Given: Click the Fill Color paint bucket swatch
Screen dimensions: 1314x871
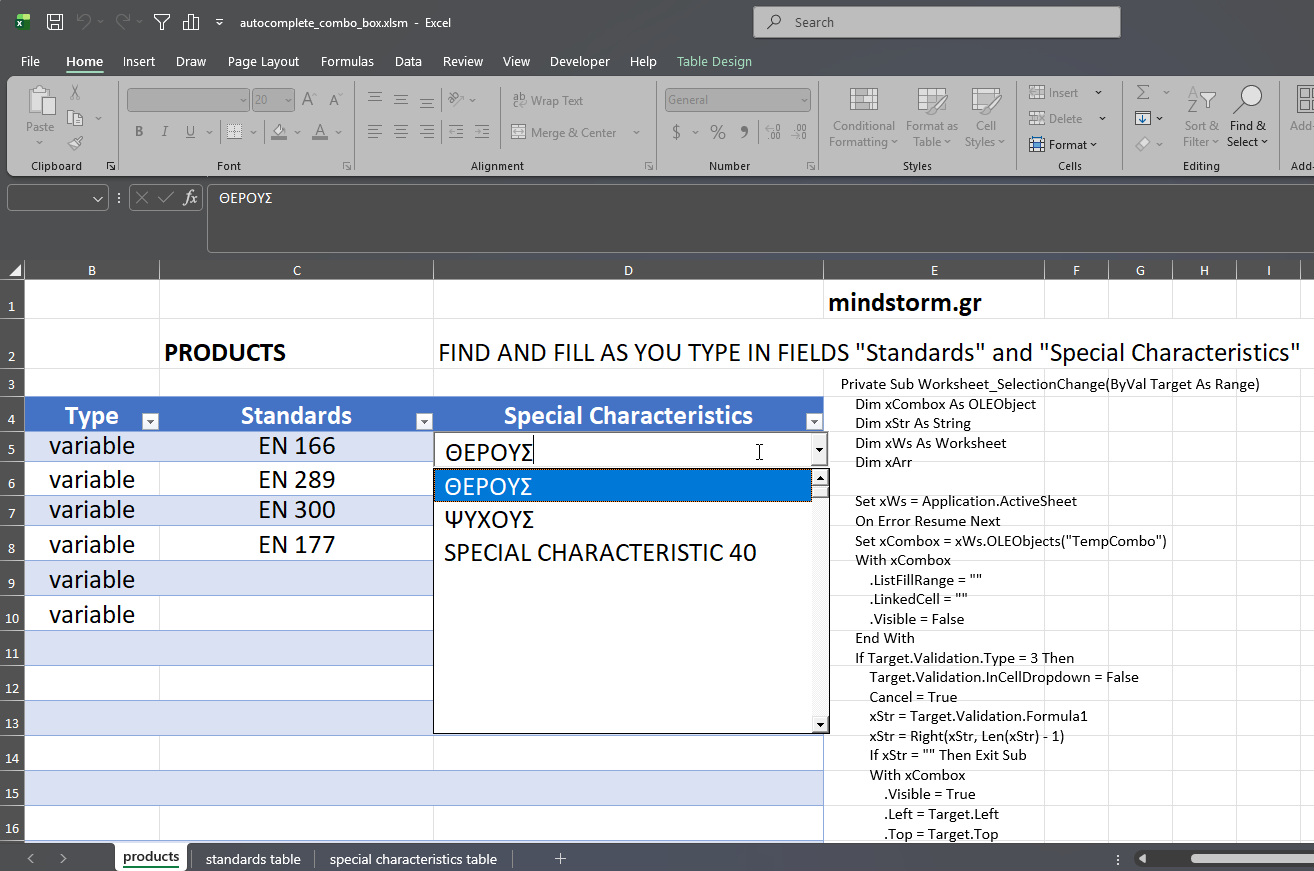Looking at the screenshot, I should (279, 132).
